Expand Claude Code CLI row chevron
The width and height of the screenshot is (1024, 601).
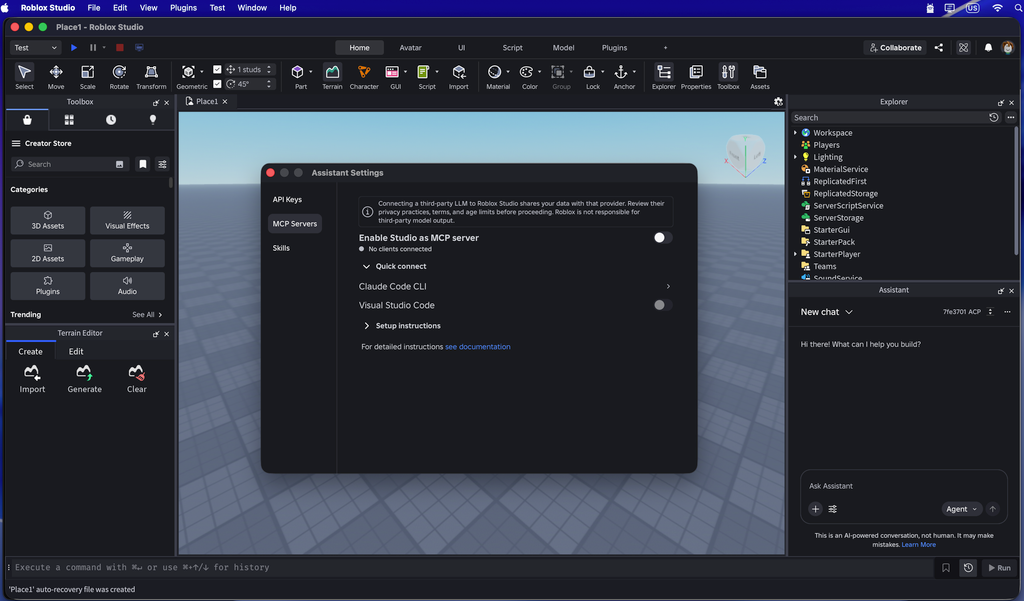tap(667, 287)
